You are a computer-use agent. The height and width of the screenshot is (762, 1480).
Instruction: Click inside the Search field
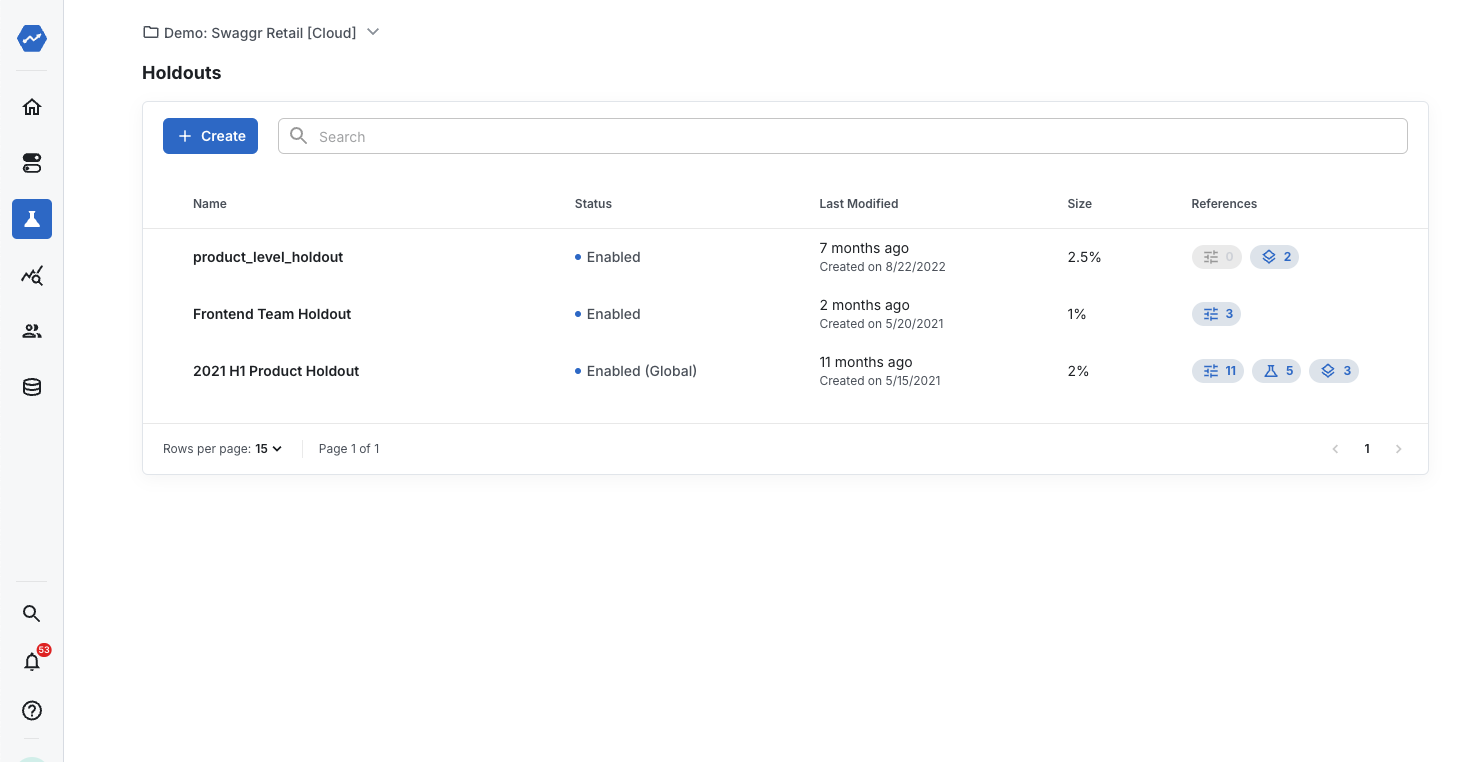pos(842,135)
